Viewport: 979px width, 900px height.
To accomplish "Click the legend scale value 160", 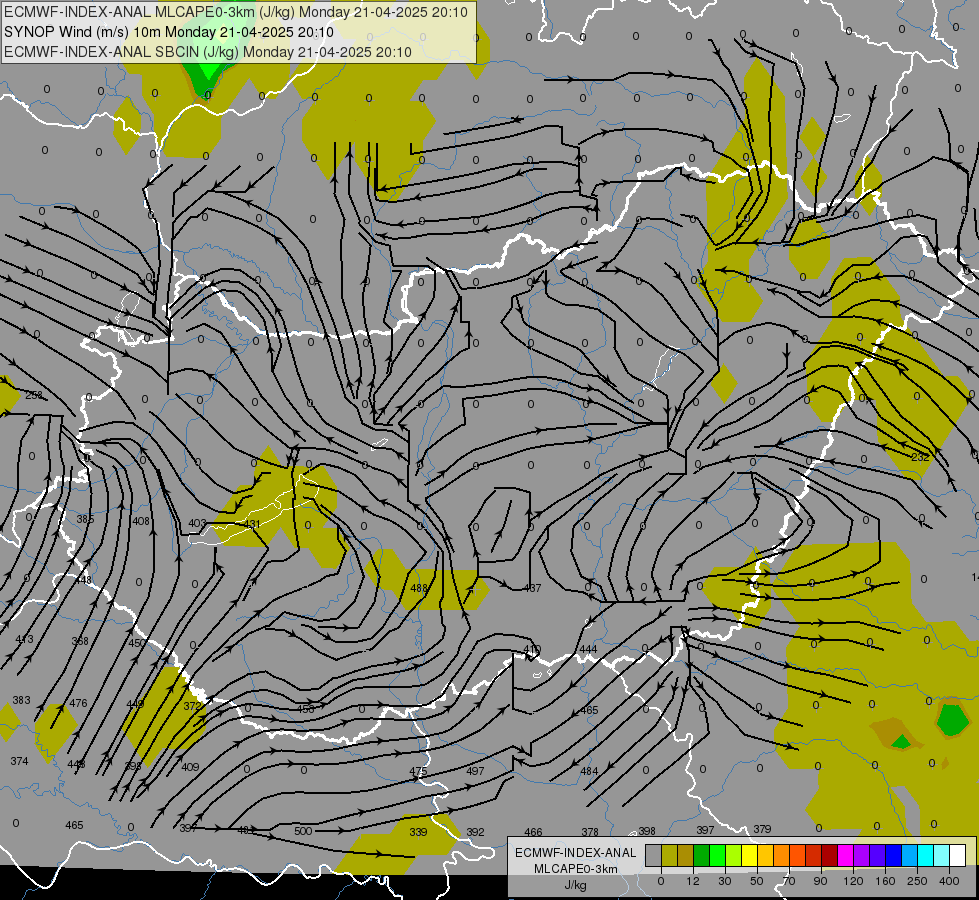I will click(885, 881).
